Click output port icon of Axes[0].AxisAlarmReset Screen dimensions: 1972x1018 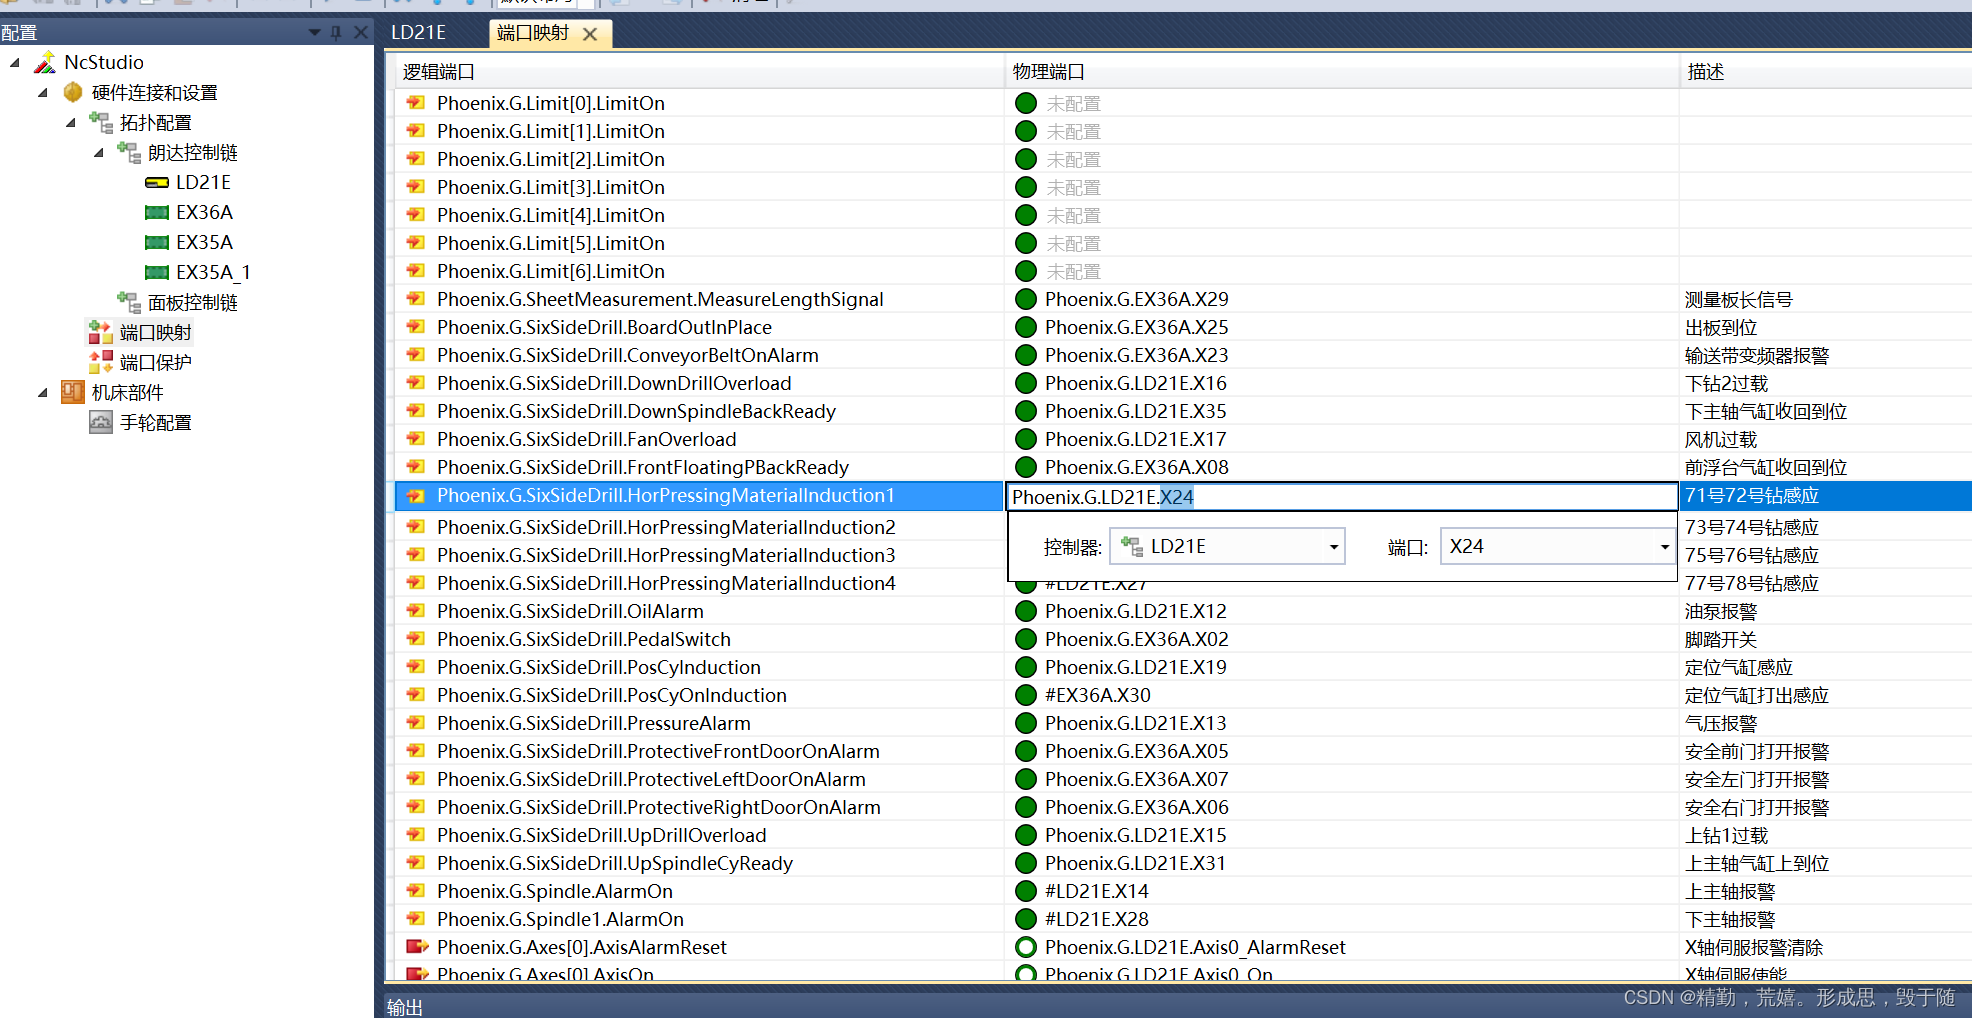tap(417, 947)
